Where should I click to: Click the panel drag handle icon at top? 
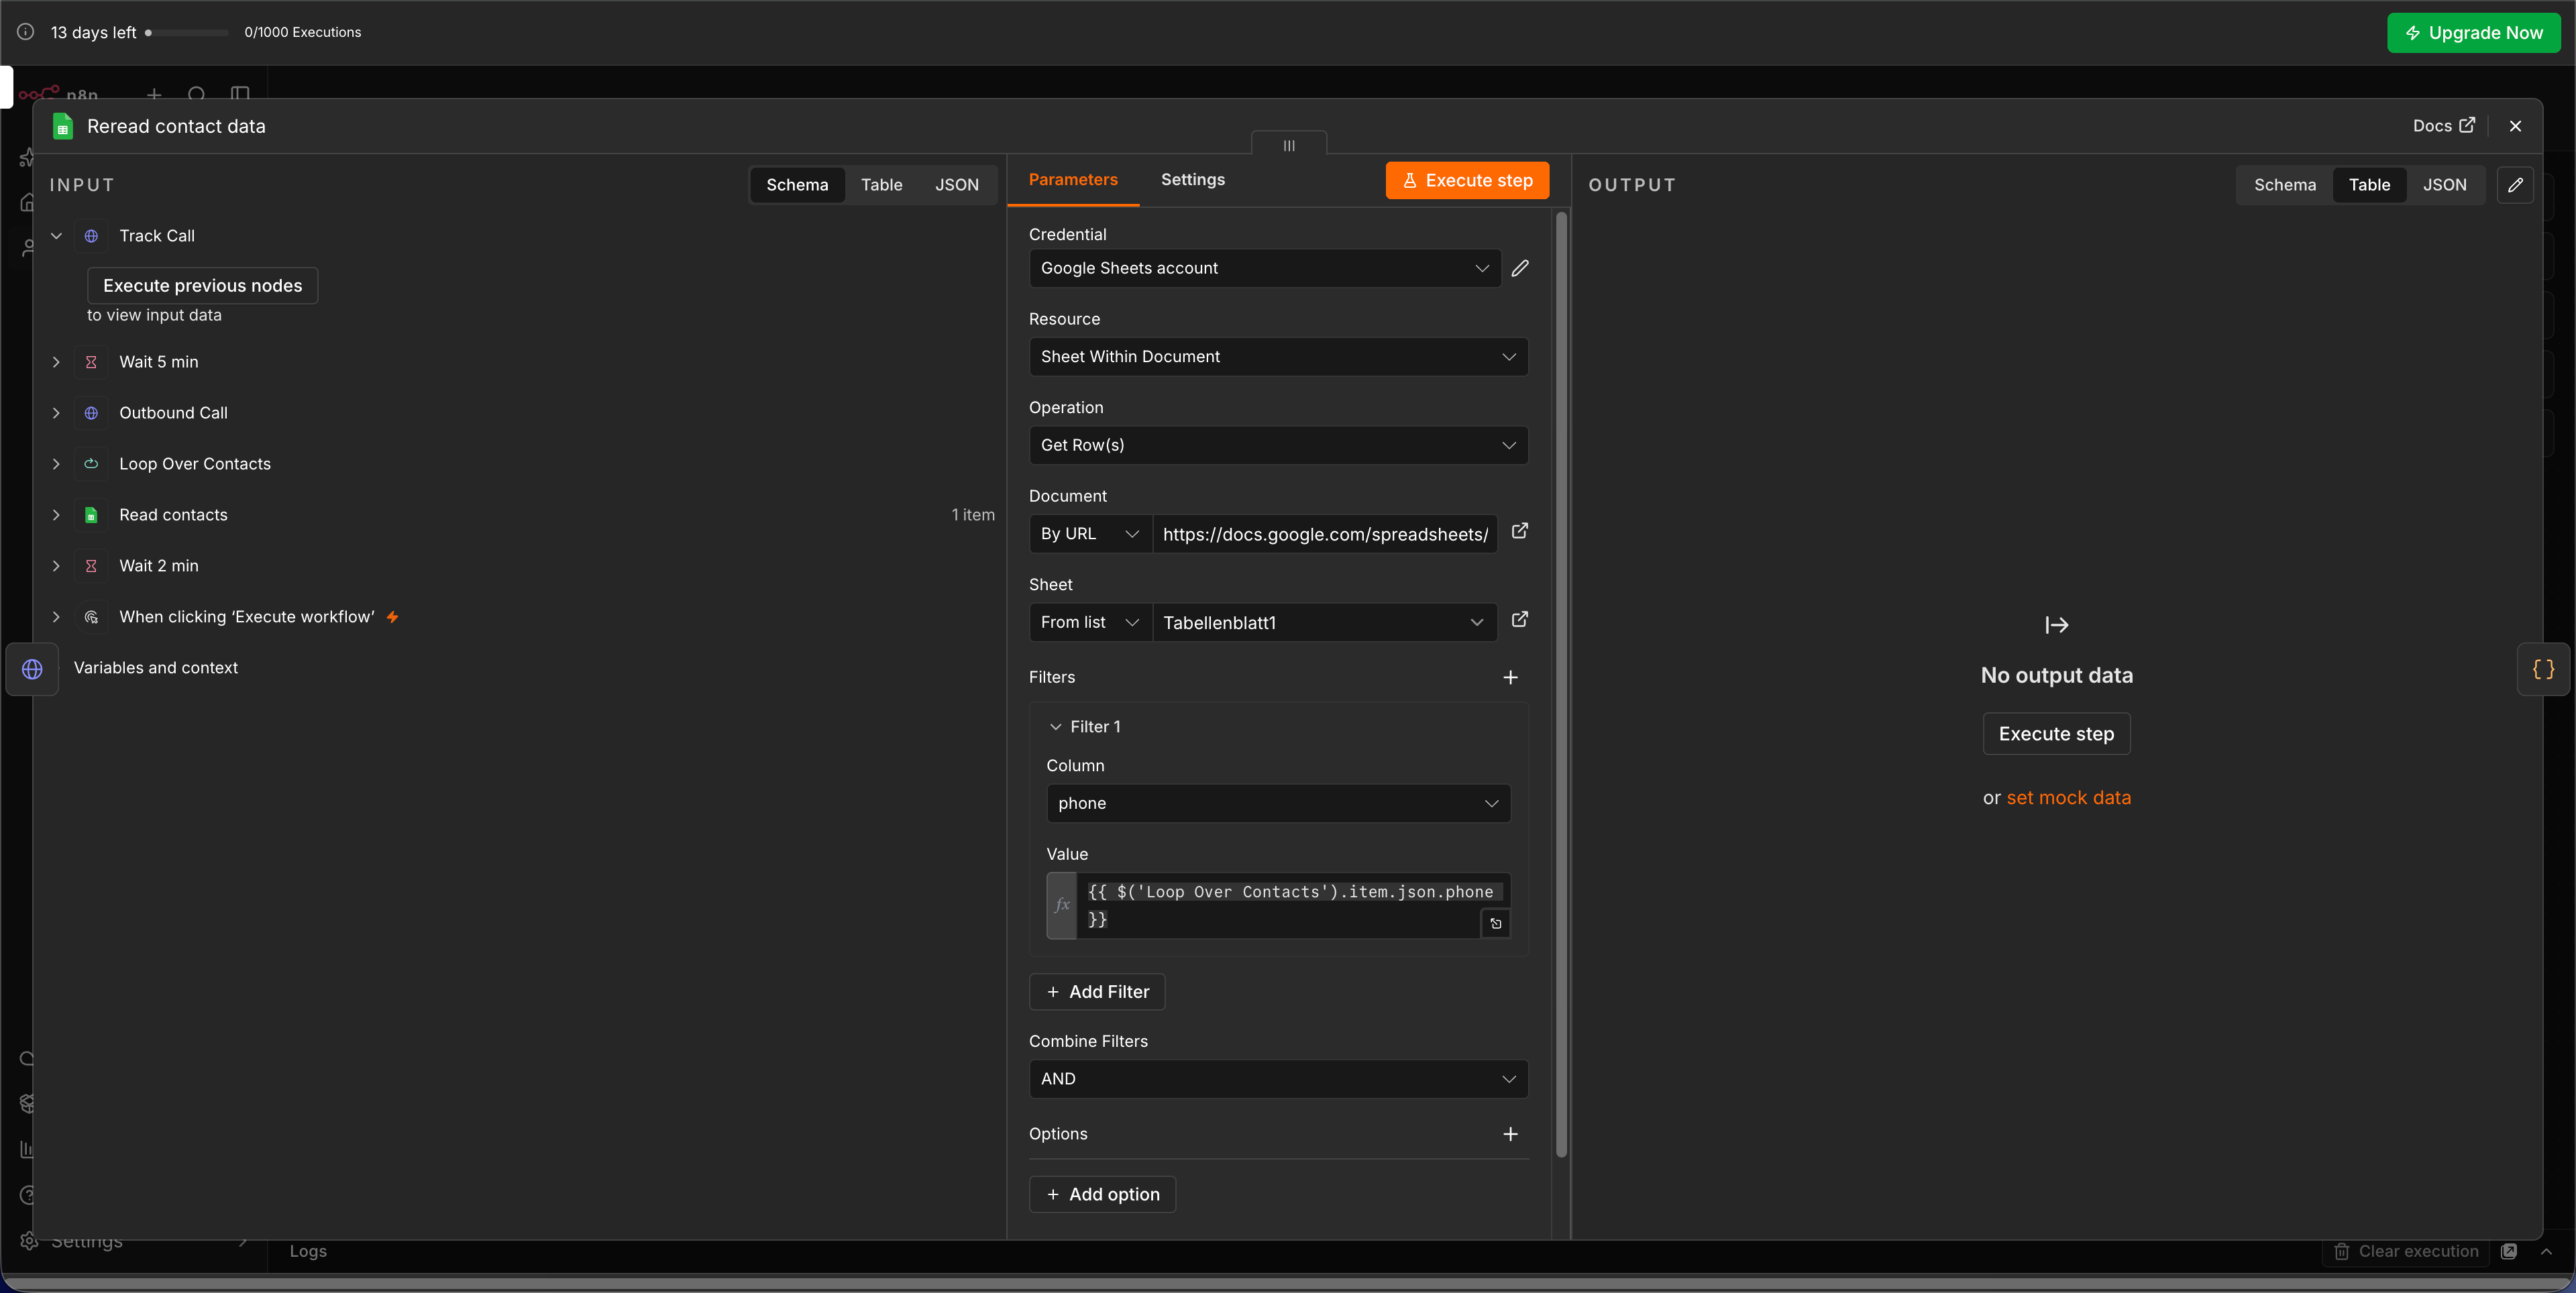(1289, 145)
